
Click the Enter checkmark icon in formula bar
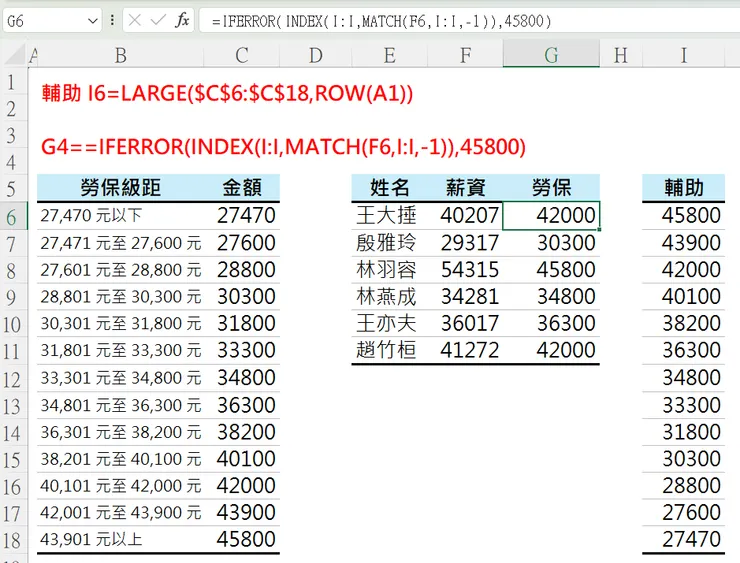point(158,21)
